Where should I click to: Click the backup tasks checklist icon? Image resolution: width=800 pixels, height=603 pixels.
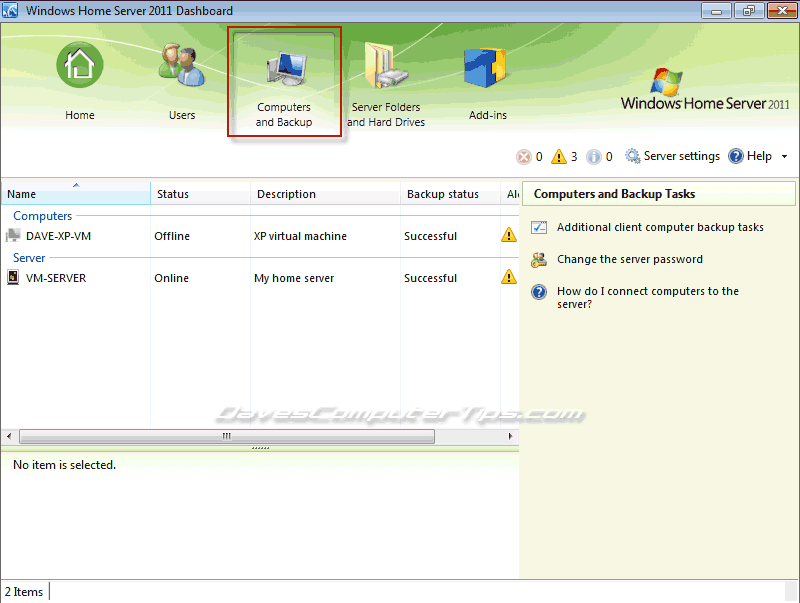pyautogui.click(x=539, y=227)
